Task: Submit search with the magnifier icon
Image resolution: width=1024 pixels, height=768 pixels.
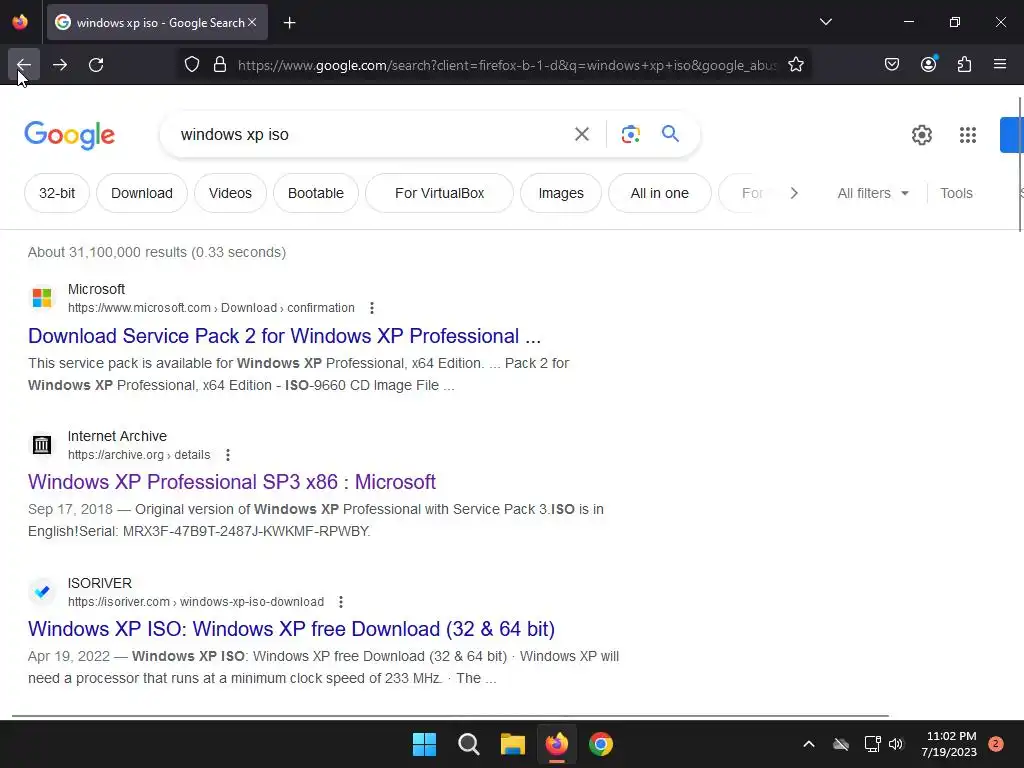Action: click(671, 135)
